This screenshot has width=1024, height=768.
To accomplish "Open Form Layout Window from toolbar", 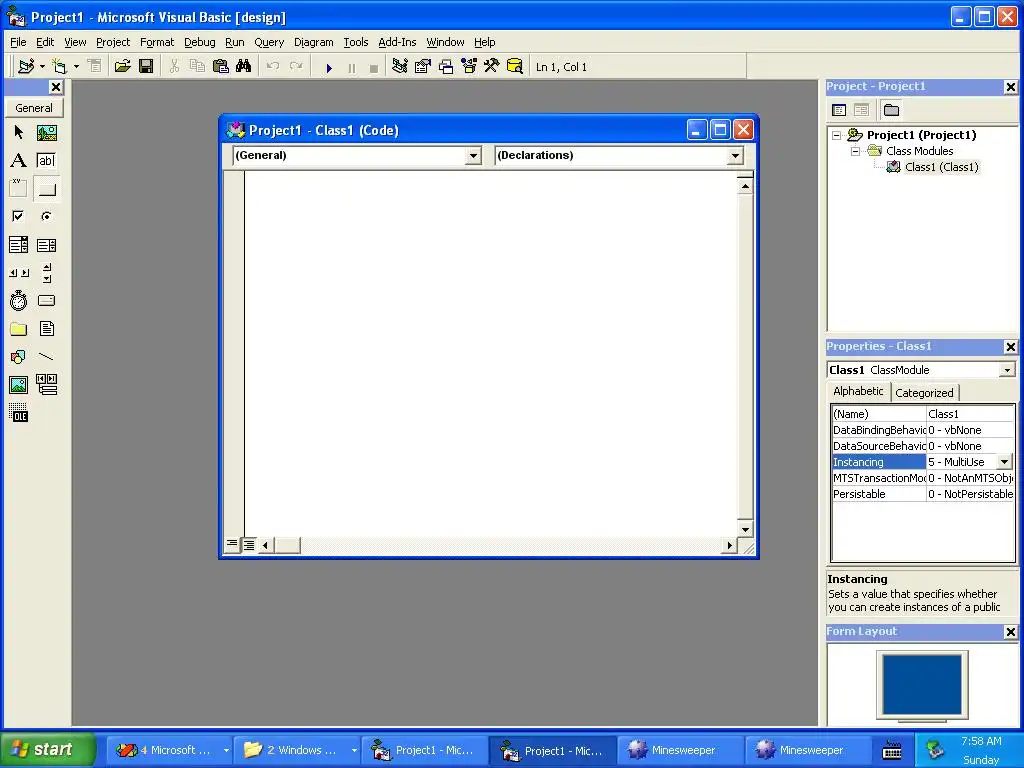I will point(446,67).
